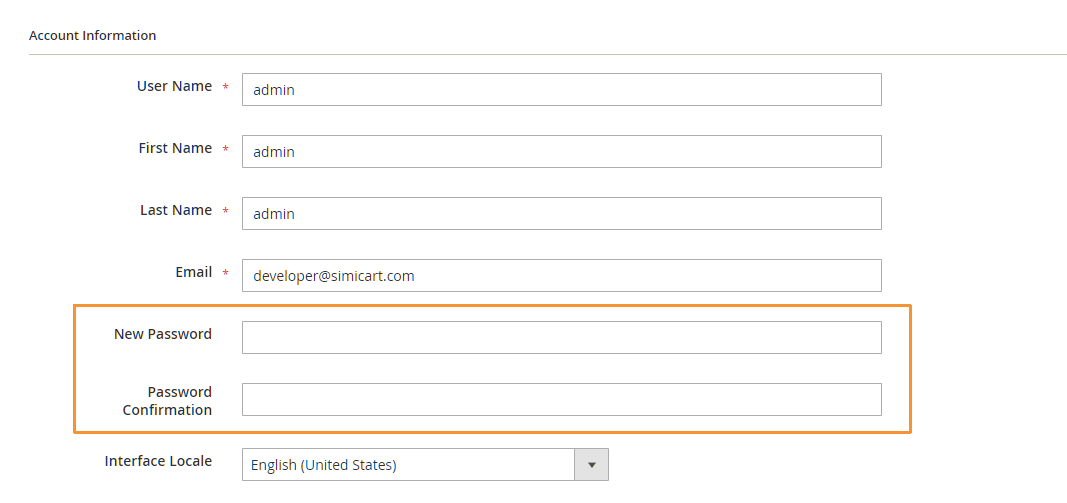Click the "New Password" label text
This screenshot has width=1067, height=503.
pos(163,334)
